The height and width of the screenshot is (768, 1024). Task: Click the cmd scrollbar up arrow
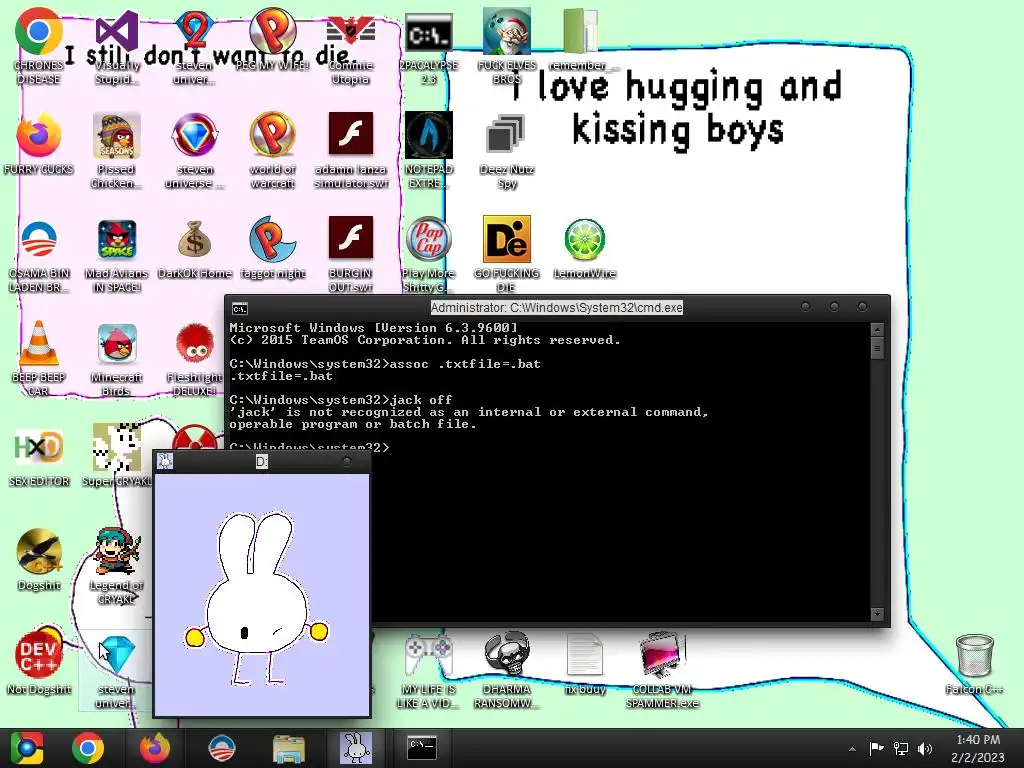pos(877,329)
